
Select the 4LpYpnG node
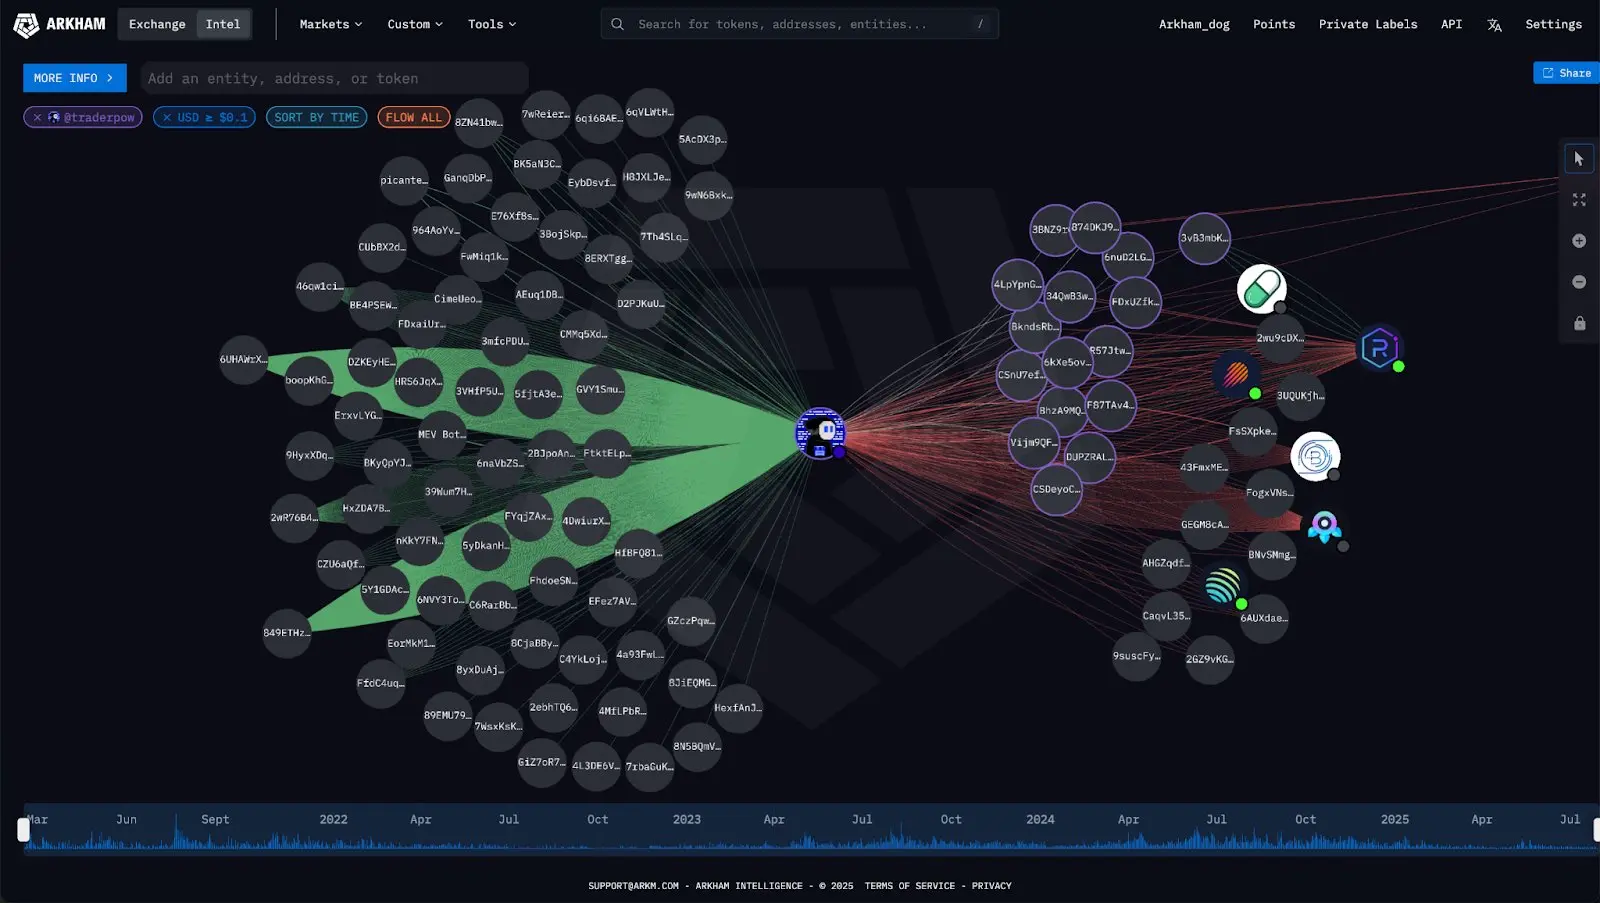(1017, 285)
